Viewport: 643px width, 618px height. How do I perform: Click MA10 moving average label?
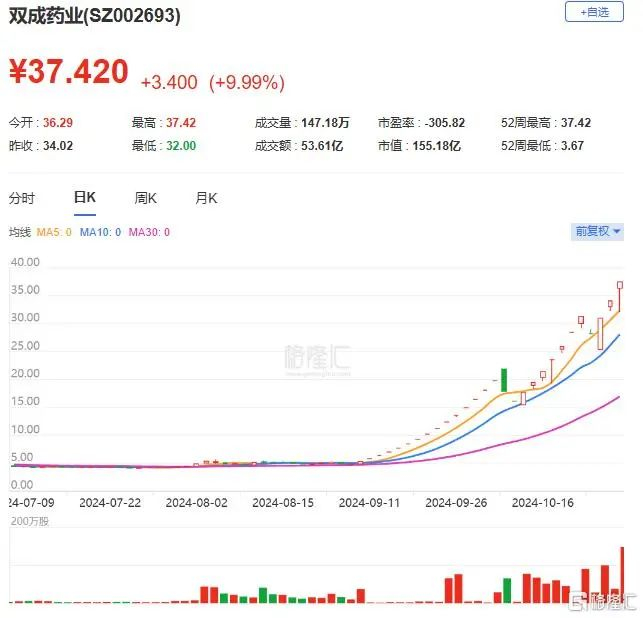coord(100,233)
